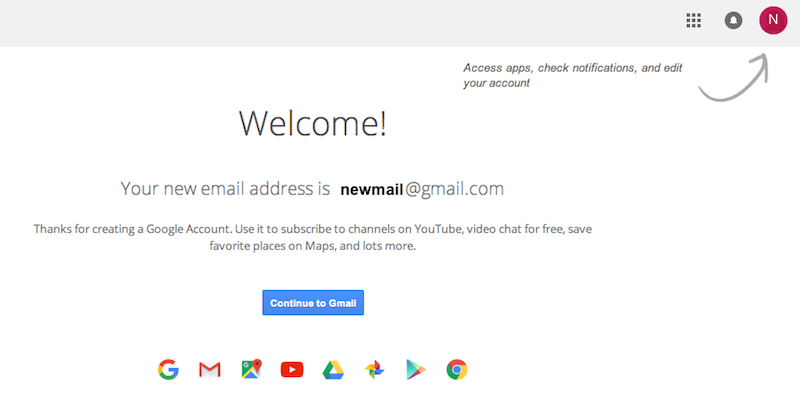Image resolution: width=800 pixels, height=397 pixels.
Task: Open the Chrome icon
Action: [457, 369]
